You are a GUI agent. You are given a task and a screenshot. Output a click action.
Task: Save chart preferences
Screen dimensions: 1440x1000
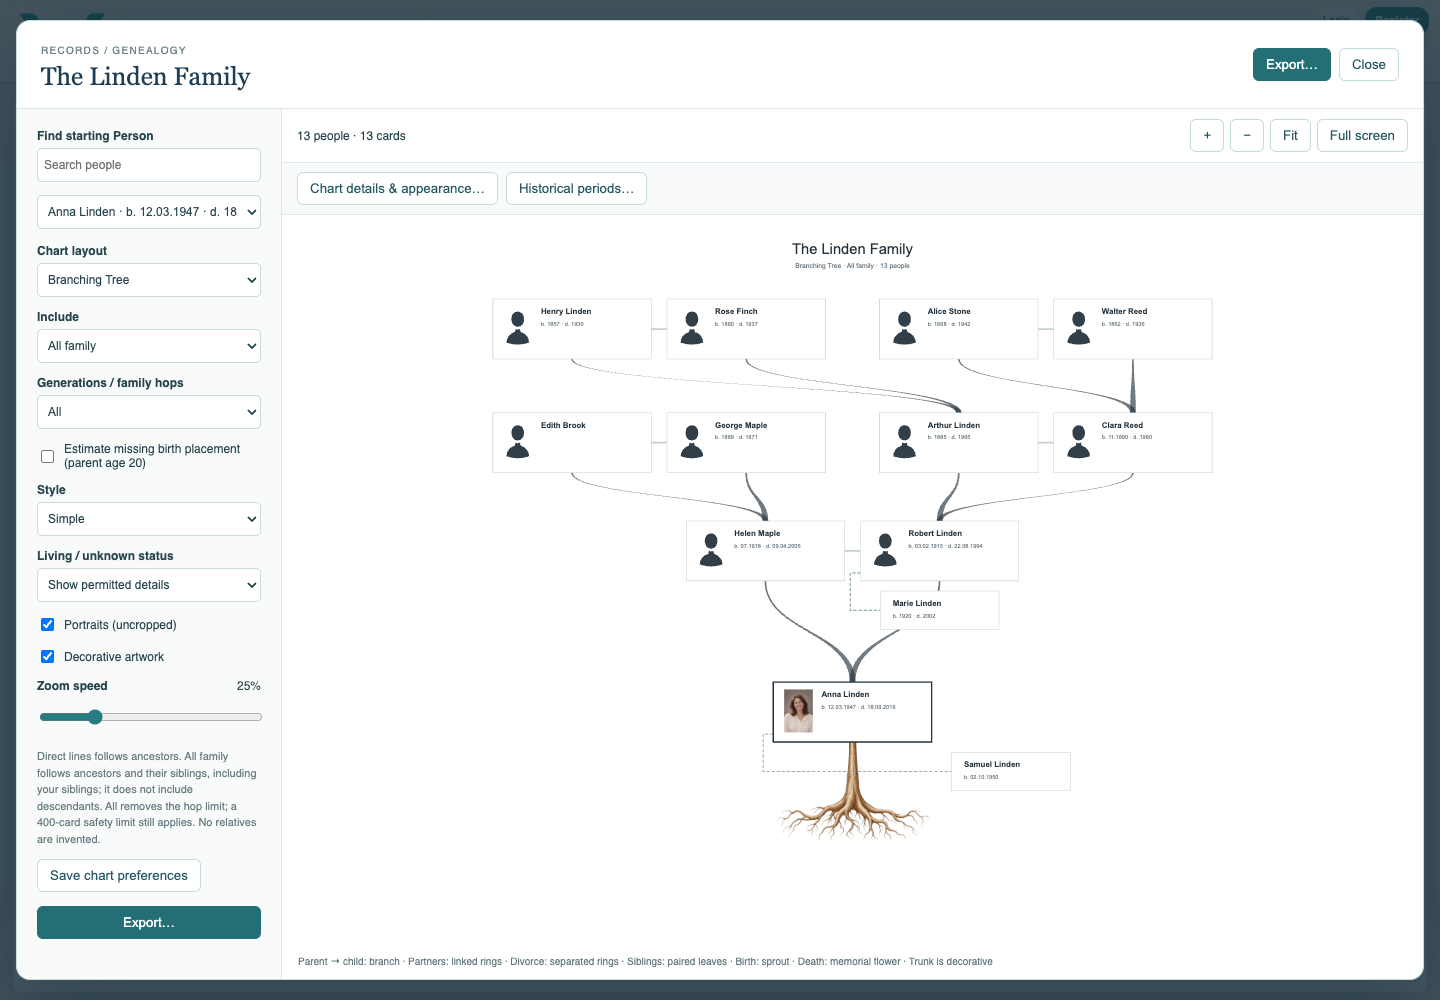coord(119,876)
